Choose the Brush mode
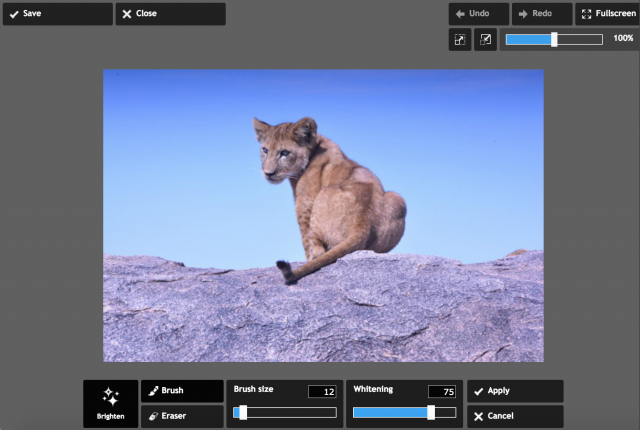The image size is (640, 430). pos(182,391)
